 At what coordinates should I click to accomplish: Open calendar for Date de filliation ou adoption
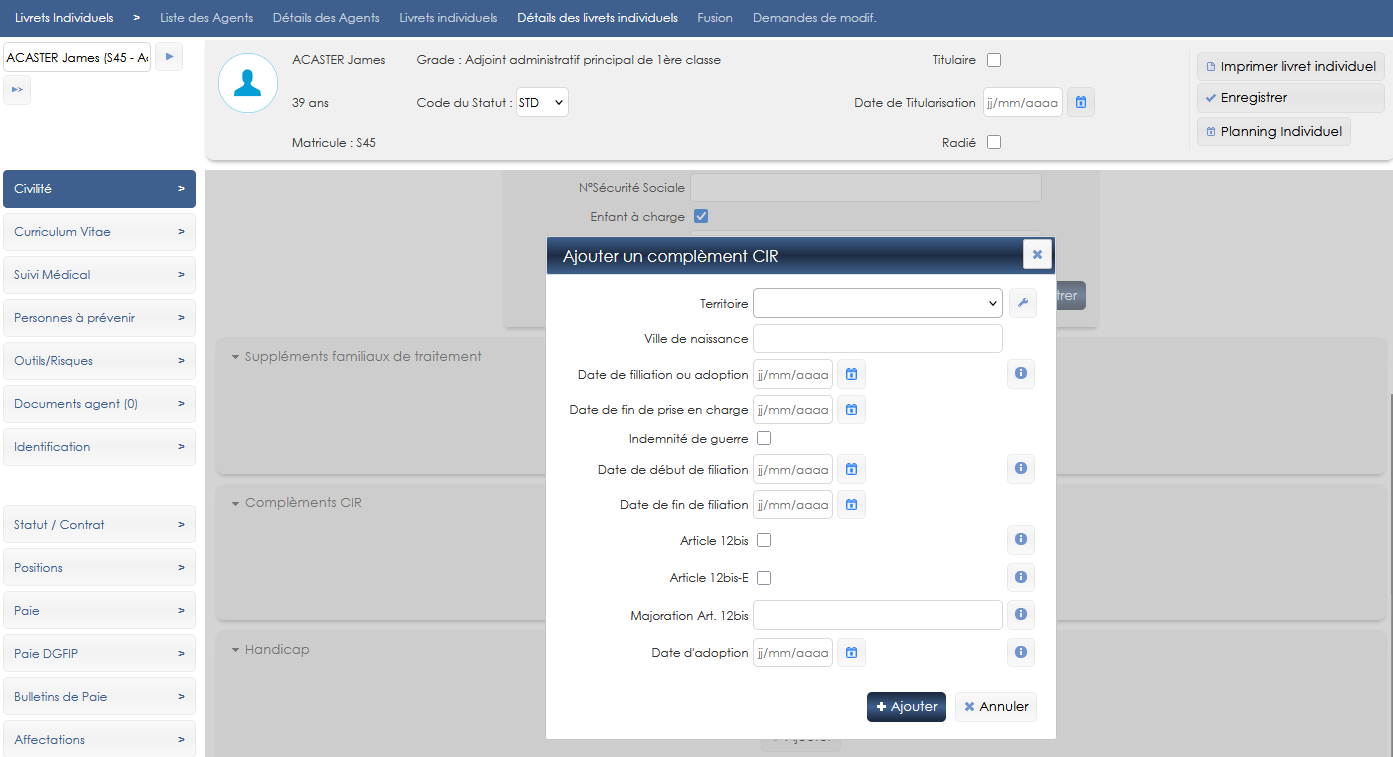coord(851,374)
